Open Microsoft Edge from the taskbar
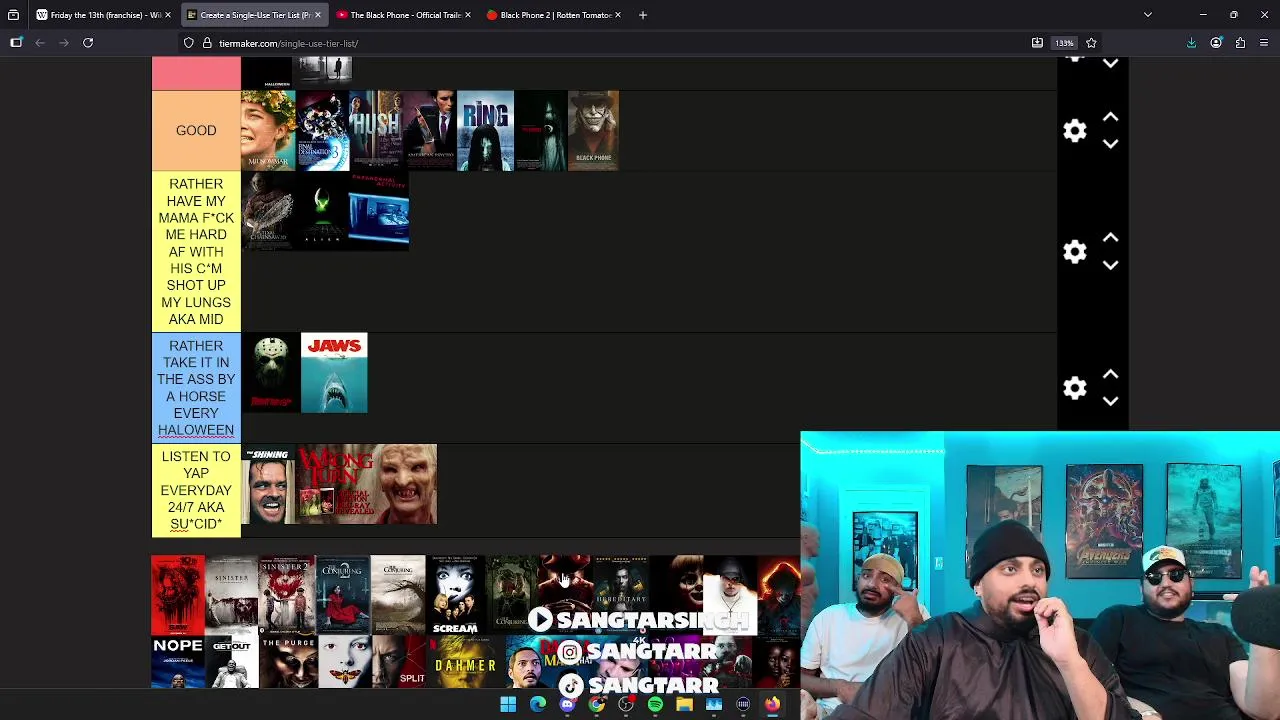Viewport: 1280px width, 720px height. tap(538, 705)
